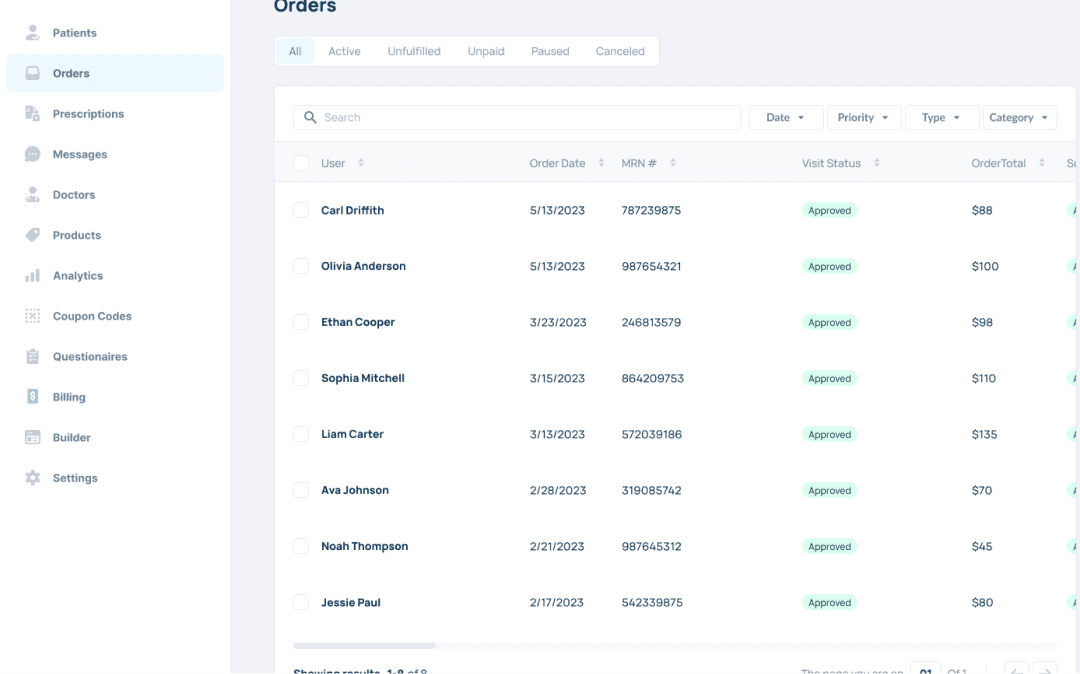Select the Products tag icon
Image resolution: width=1080 pixels, height=674 pixels.
[x=33, y=235]
